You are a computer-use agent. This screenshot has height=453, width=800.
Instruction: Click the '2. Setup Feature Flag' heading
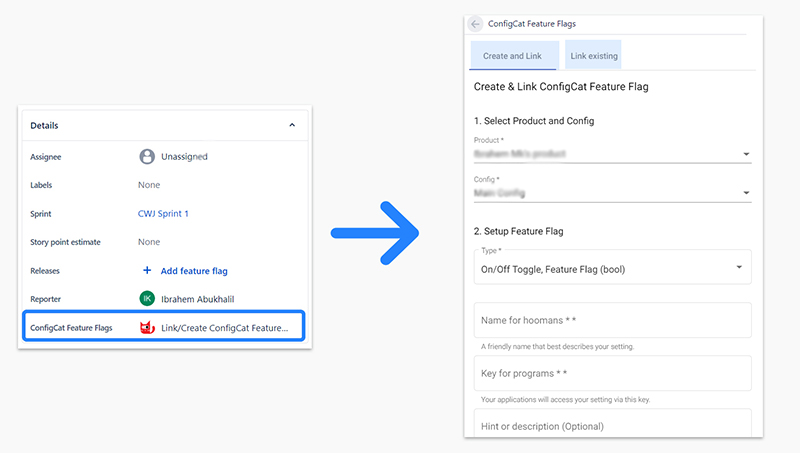[x=518, y=231]
